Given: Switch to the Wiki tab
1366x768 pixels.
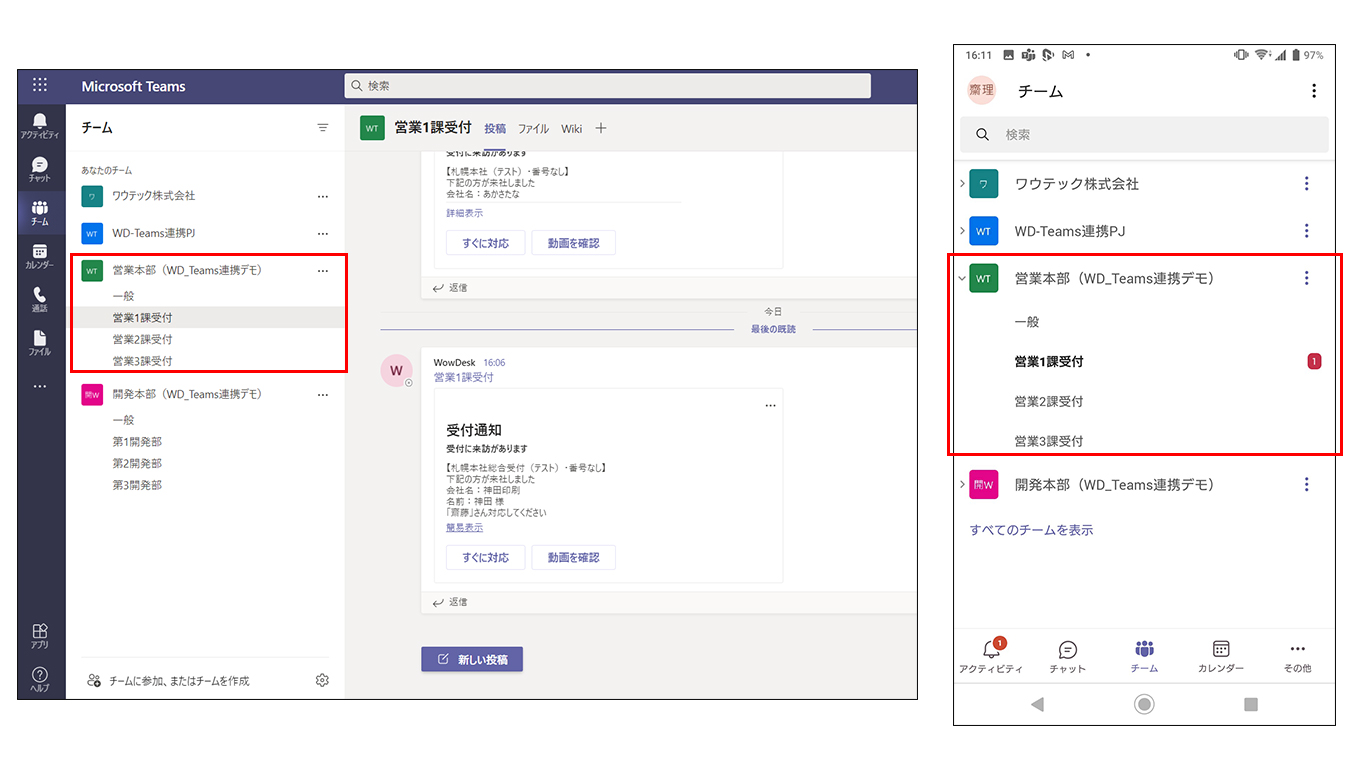Looking at the screenshot, I should click(571, 128).
